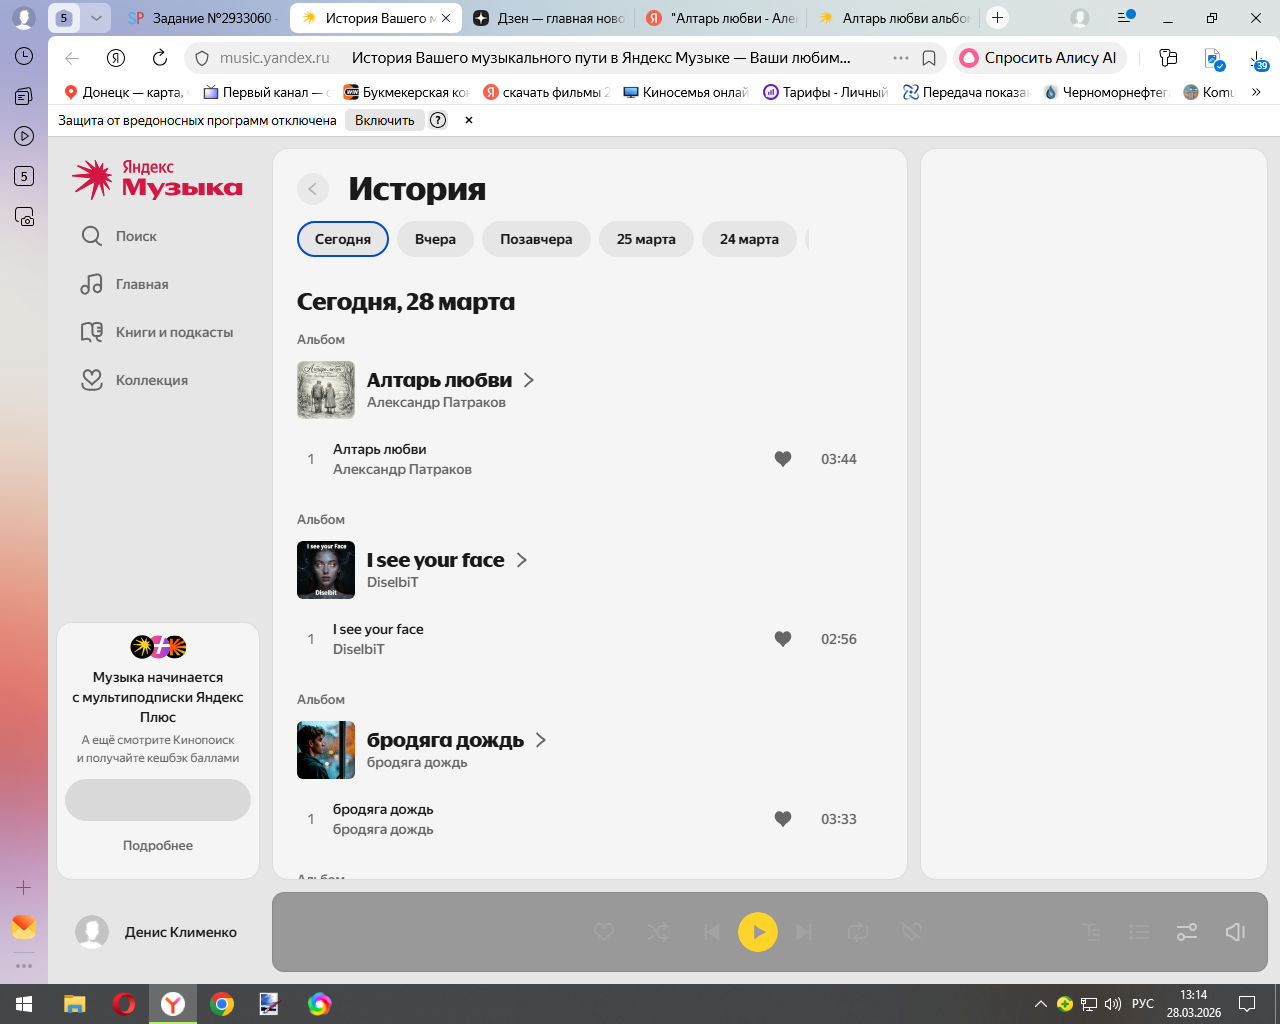Open Книги и подкасты section
Image resolution: width=1280 pixels, height=1024 pixels.
point(157,332)
